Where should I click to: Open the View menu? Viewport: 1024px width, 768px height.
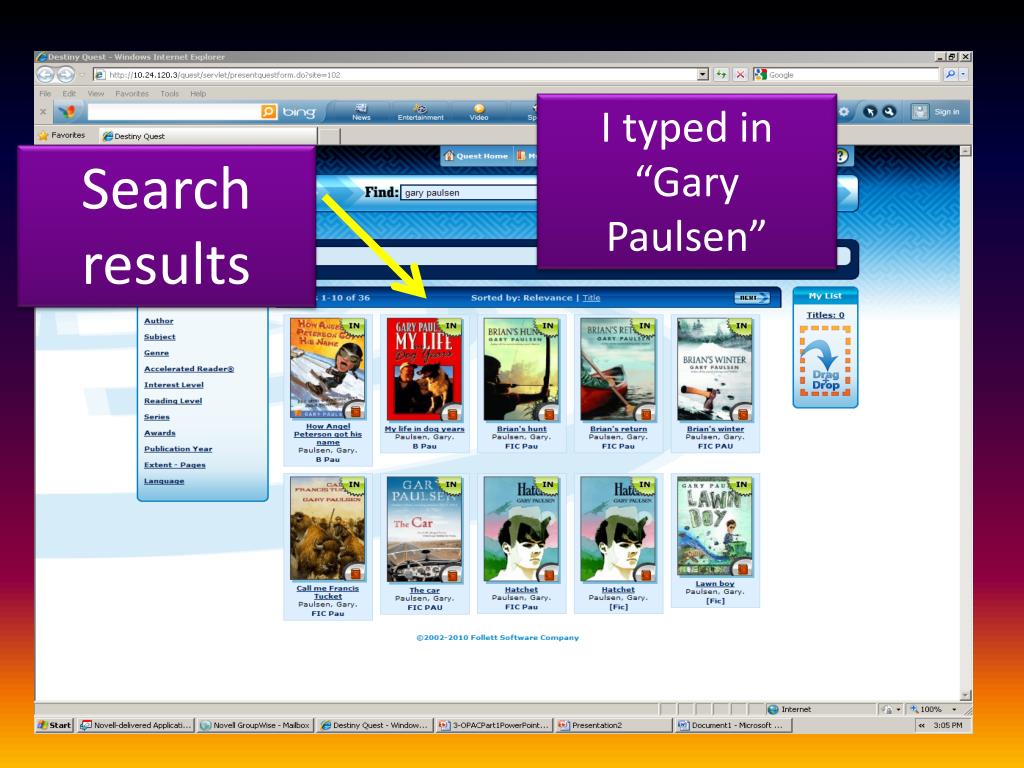coord(96,93)
